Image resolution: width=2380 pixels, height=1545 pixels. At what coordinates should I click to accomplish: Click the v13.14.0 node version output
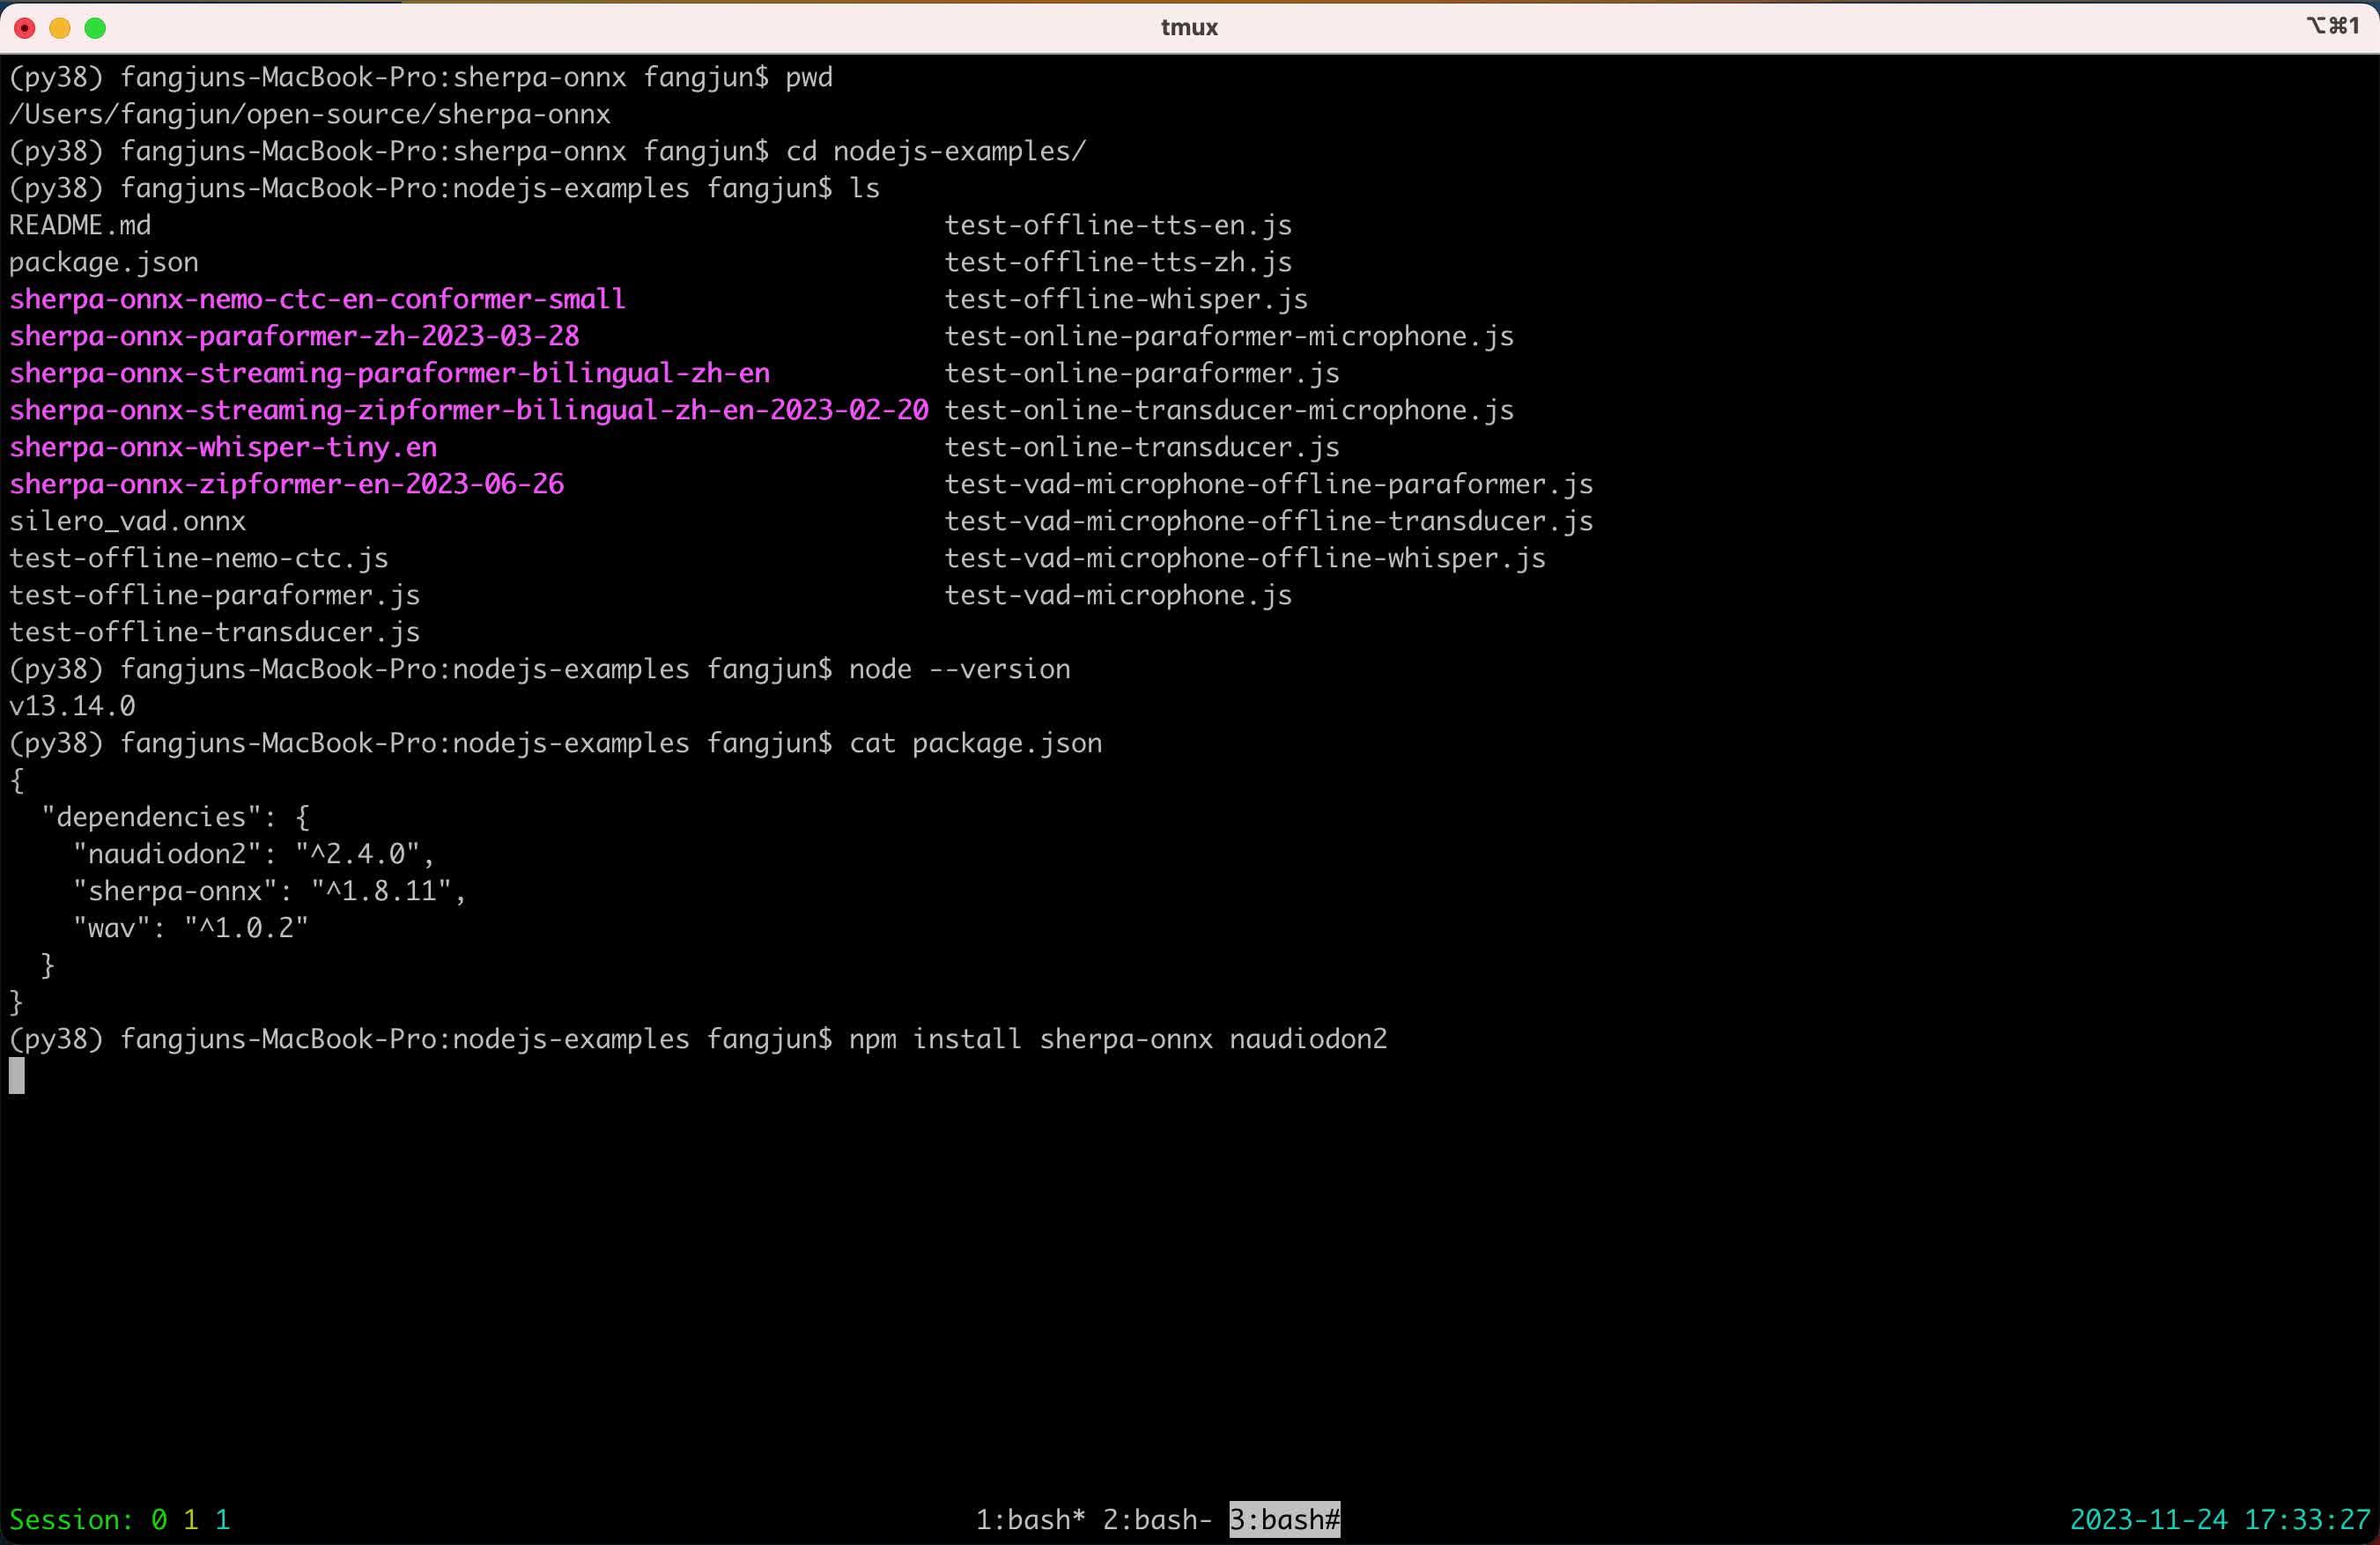[72, 706]
